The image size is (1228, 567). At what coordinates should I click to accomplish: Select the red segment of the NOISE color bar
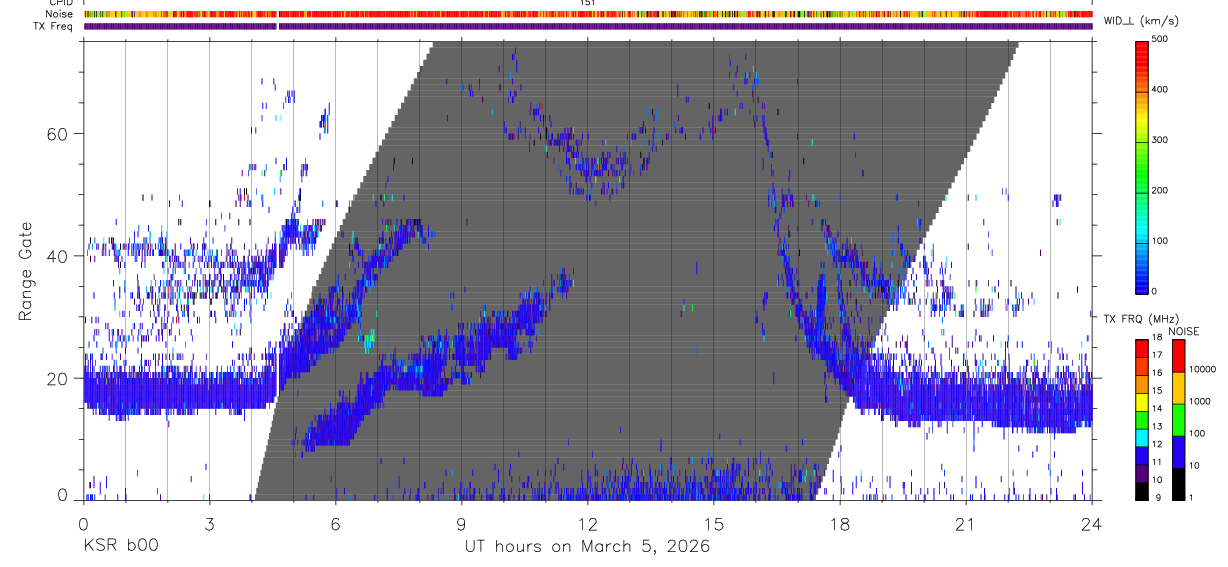pyautogui.click(x=1179, y=356)
